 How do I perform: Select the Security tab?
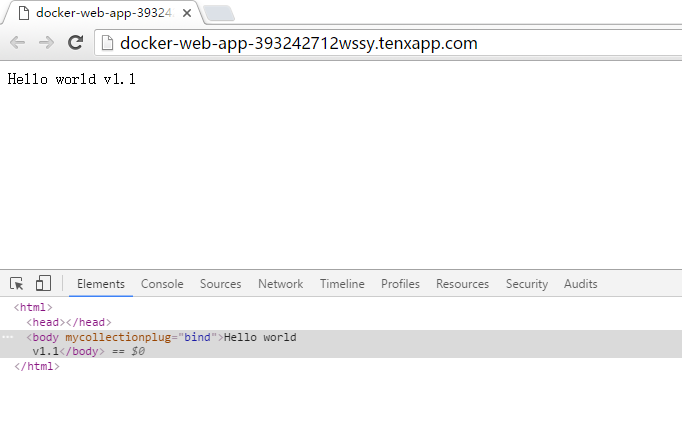526,284
